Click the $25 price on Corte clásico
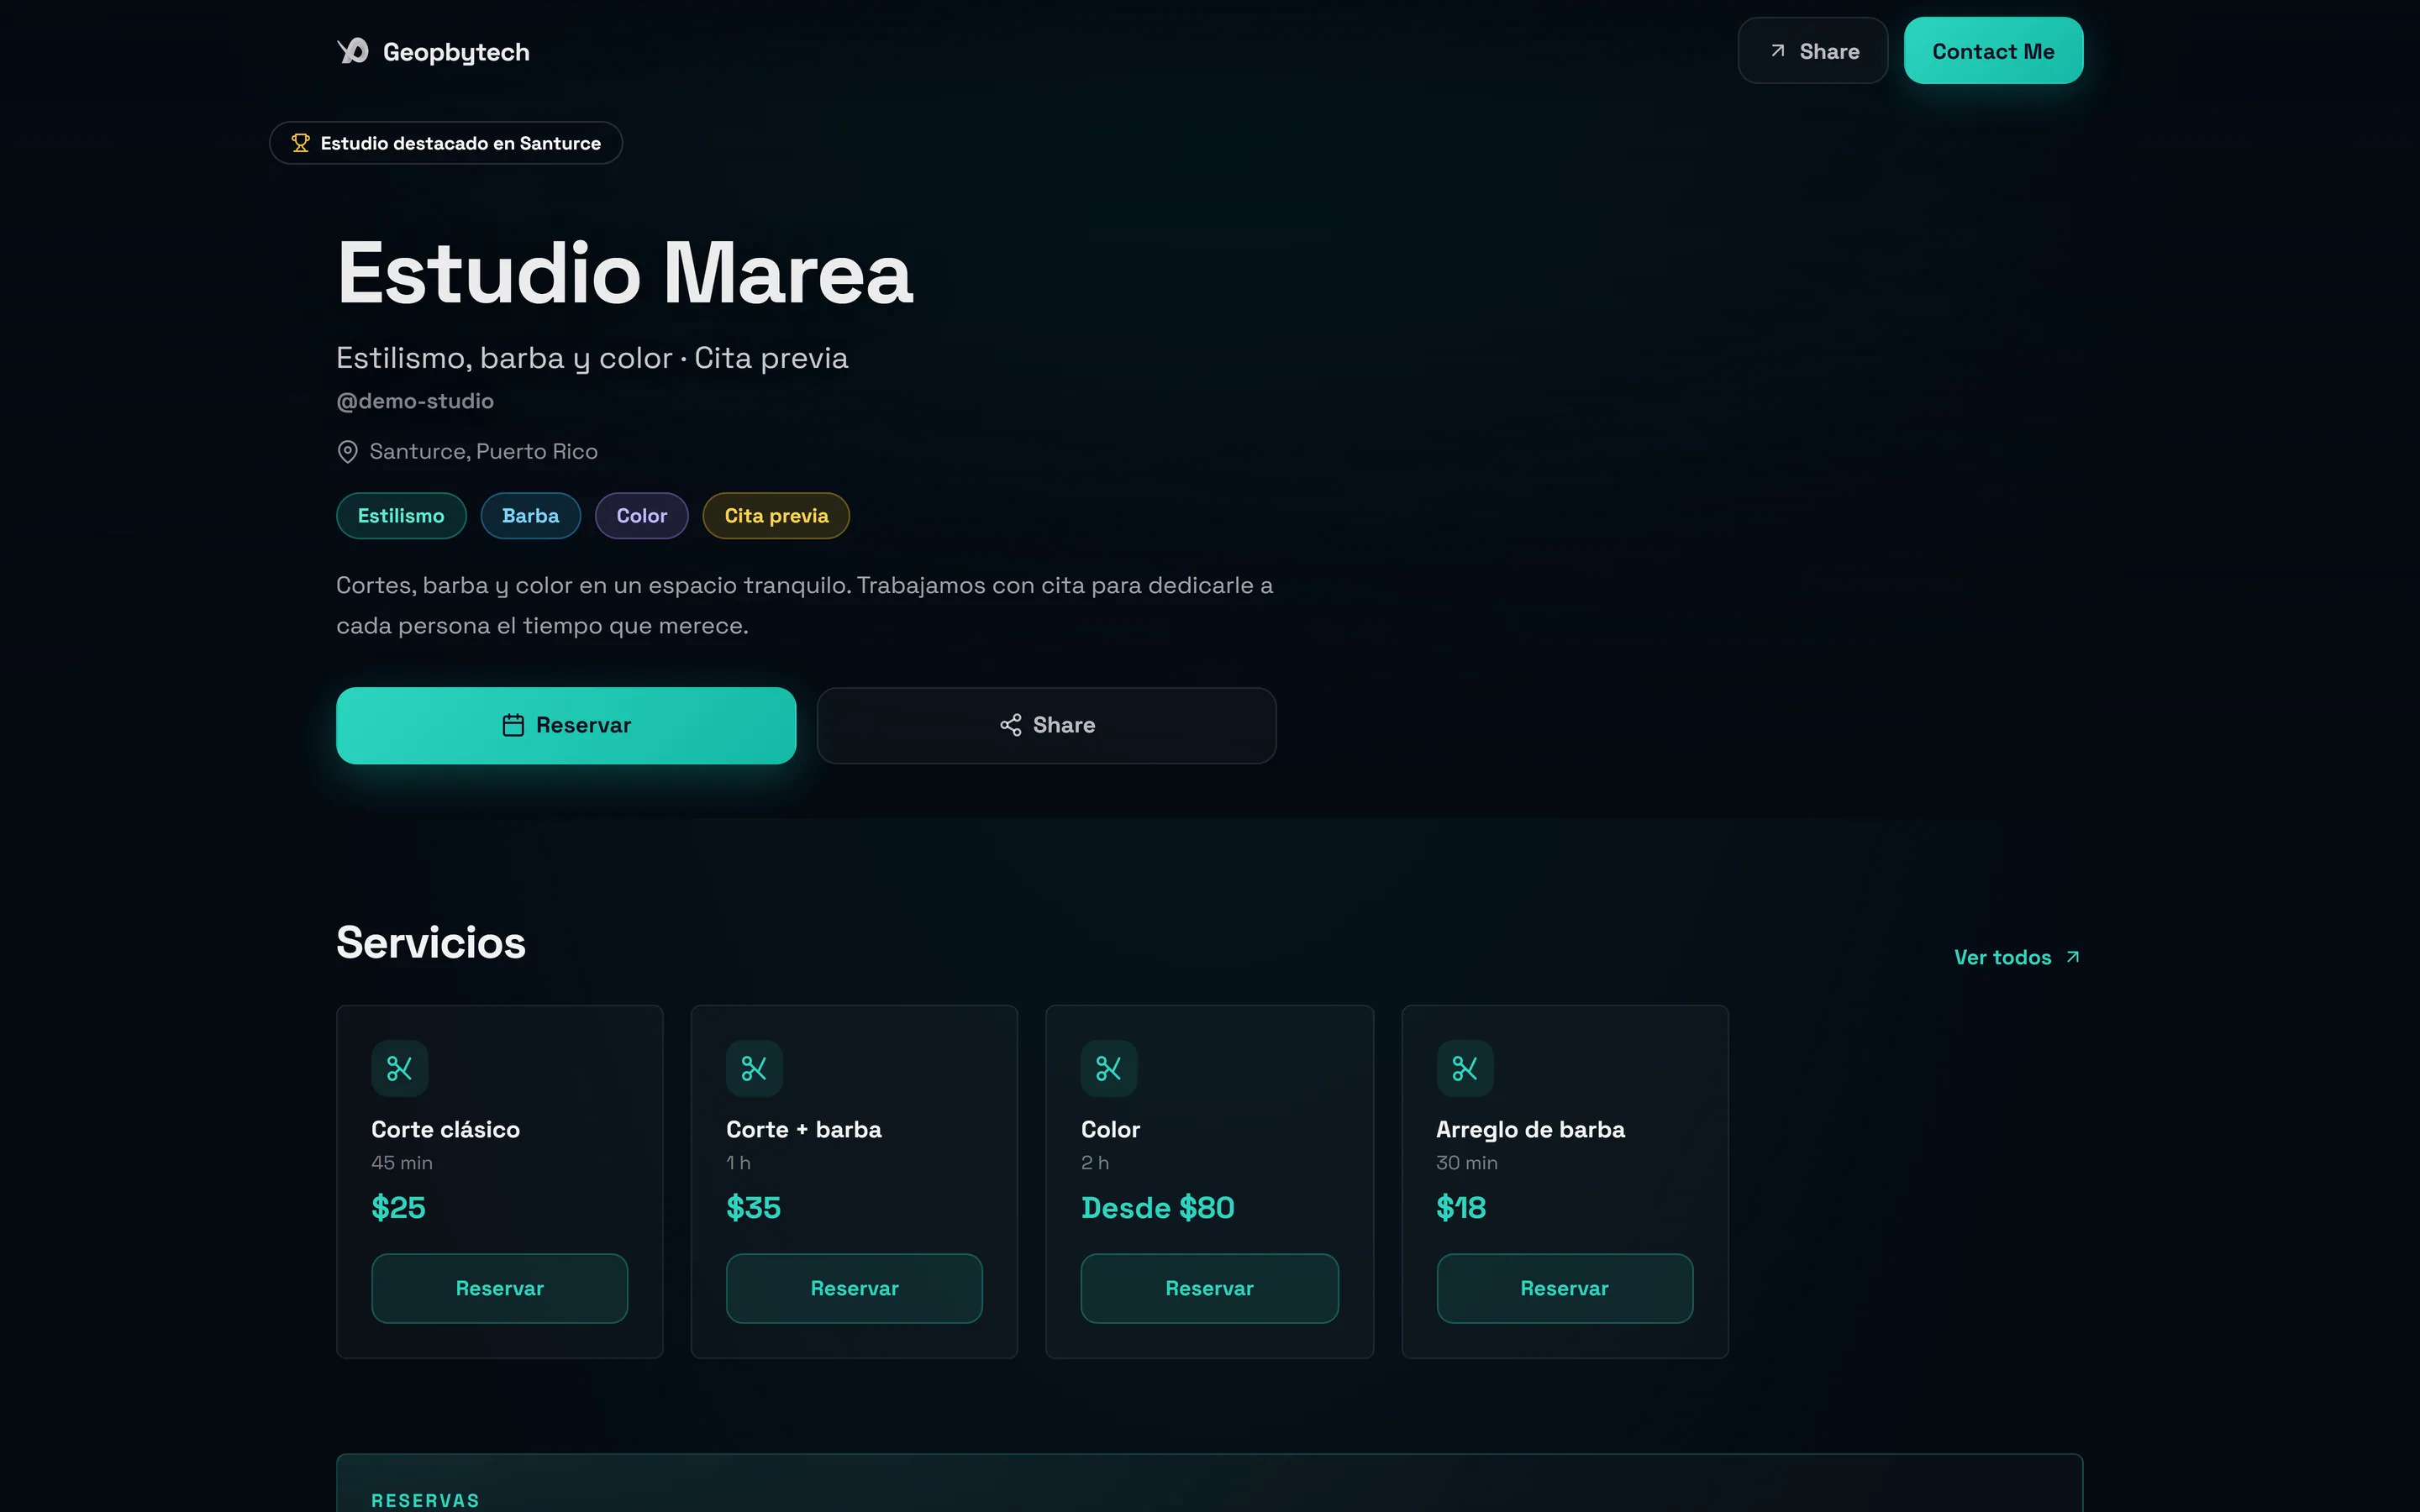The width and height of the screenshot is (2420, 1512). click(x=398, y=1208)
